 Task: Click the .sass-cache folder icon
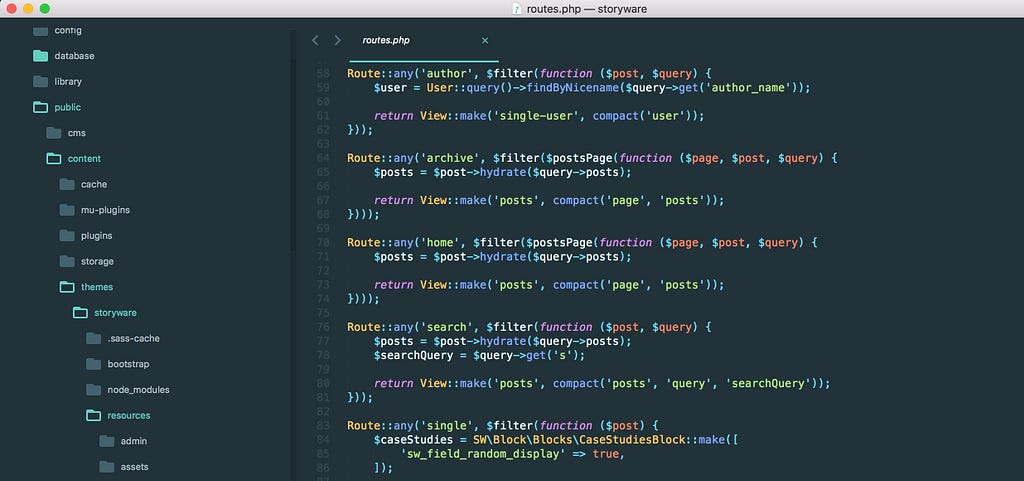[x=93, y=339]
